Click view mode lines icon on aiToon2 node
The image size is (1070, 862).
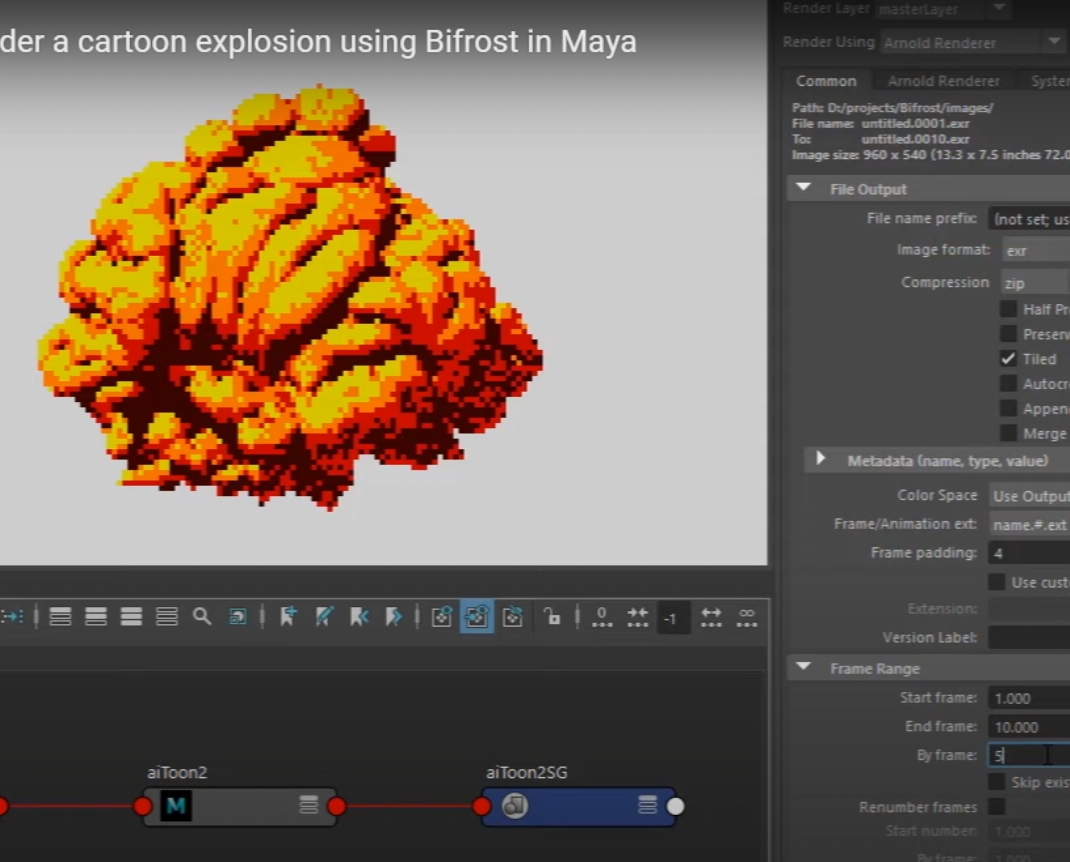click(309, 806)
